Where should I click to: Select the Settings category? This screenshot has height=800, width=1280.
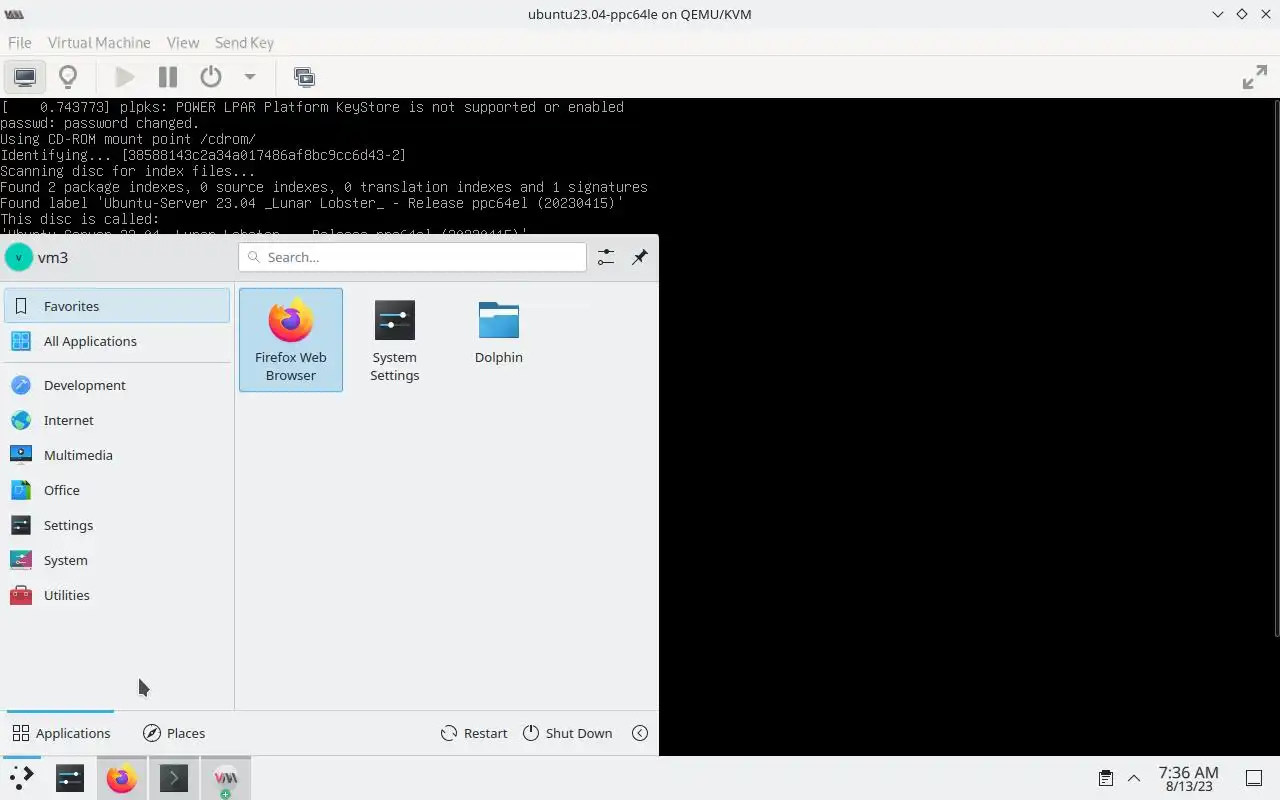point(117,525)
